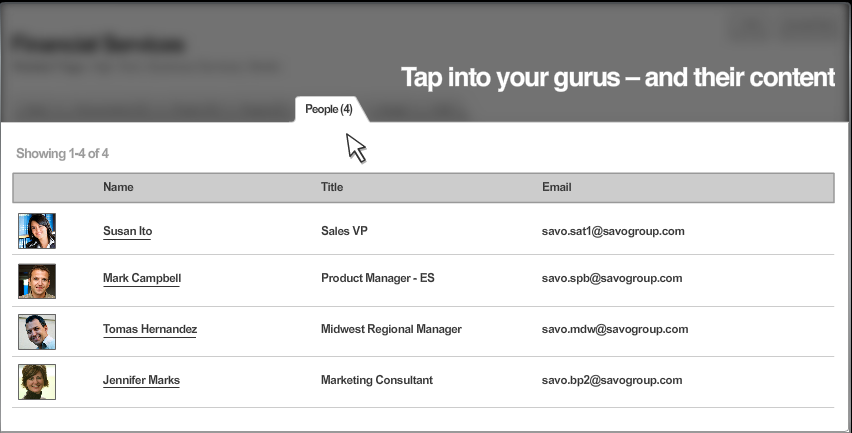Image resolution: width=852 pixels, height=433 pixels.
Task: Open the Tomas Hernandez name link
Action: click(150, 330)
